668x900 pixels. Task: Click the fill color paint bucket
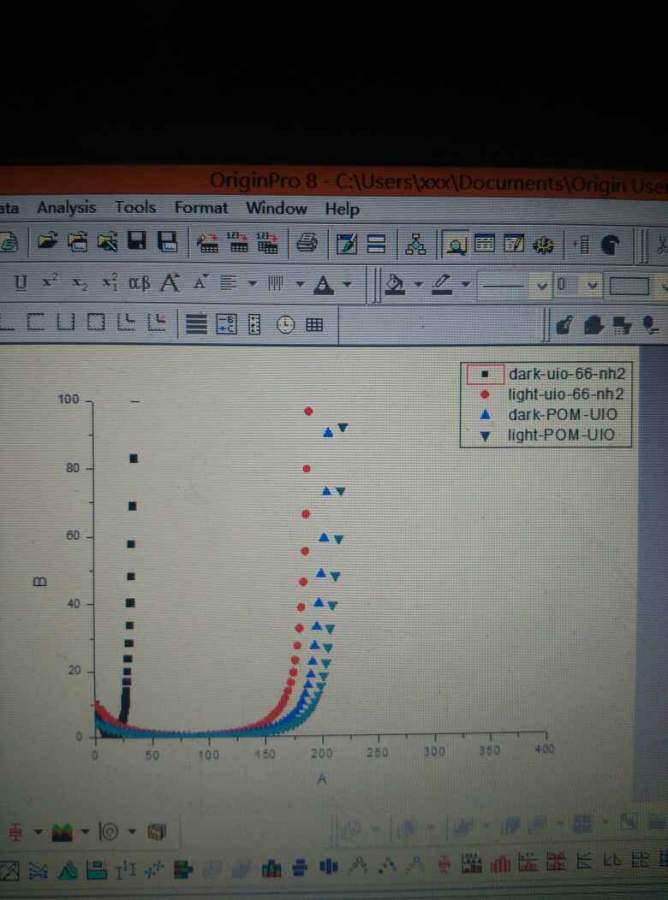394,284
